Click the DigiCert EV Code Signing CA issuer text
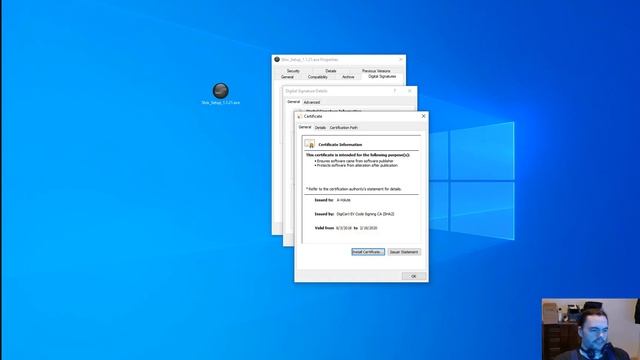The image size is (640, 360). (365, 214)
